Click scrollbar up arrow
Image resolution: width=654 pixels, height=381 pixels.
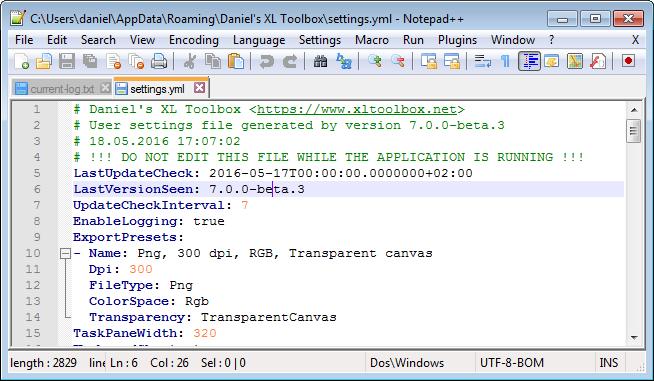634,110
